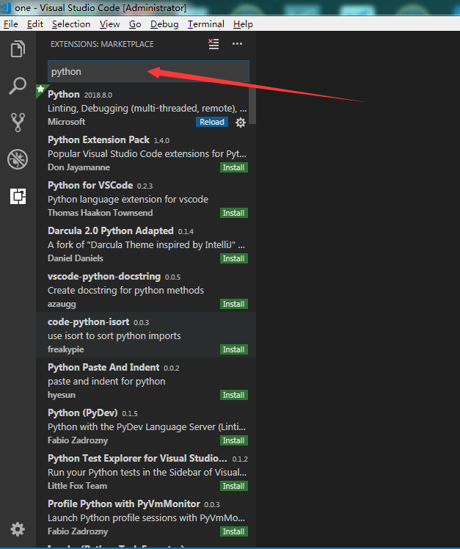Select the code-python-isort extension entry
This screenshot has width=460, height=549.
click(146, 335)
